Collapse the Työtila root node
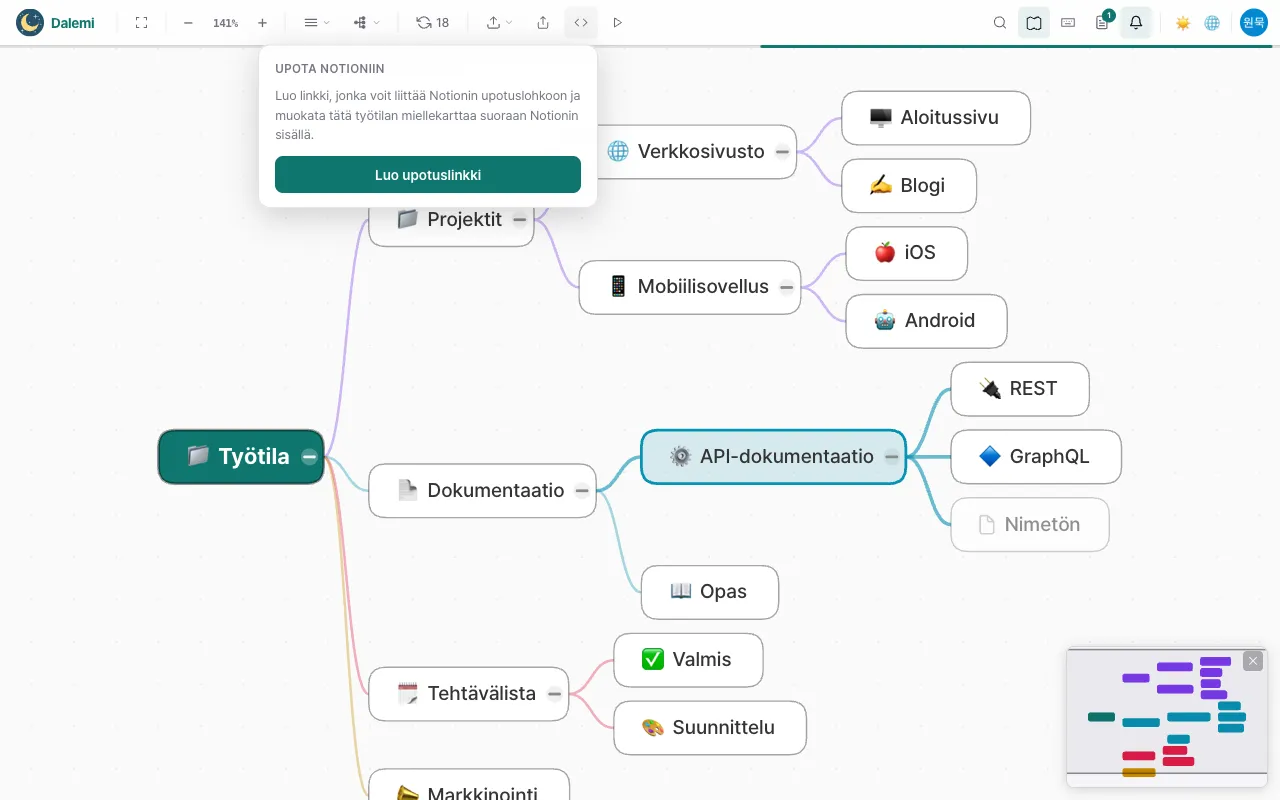1280x800 pixels. click(x=310, y=457)
